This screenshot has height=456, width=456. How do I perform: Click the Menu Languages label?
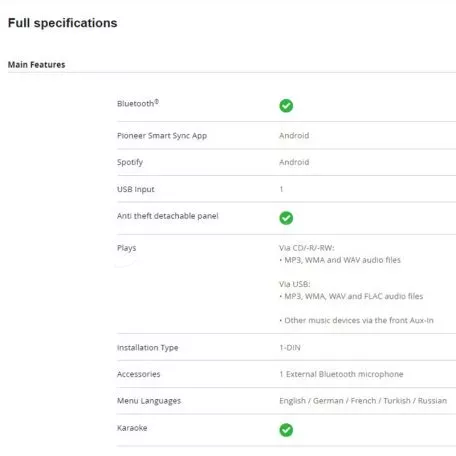149,401
